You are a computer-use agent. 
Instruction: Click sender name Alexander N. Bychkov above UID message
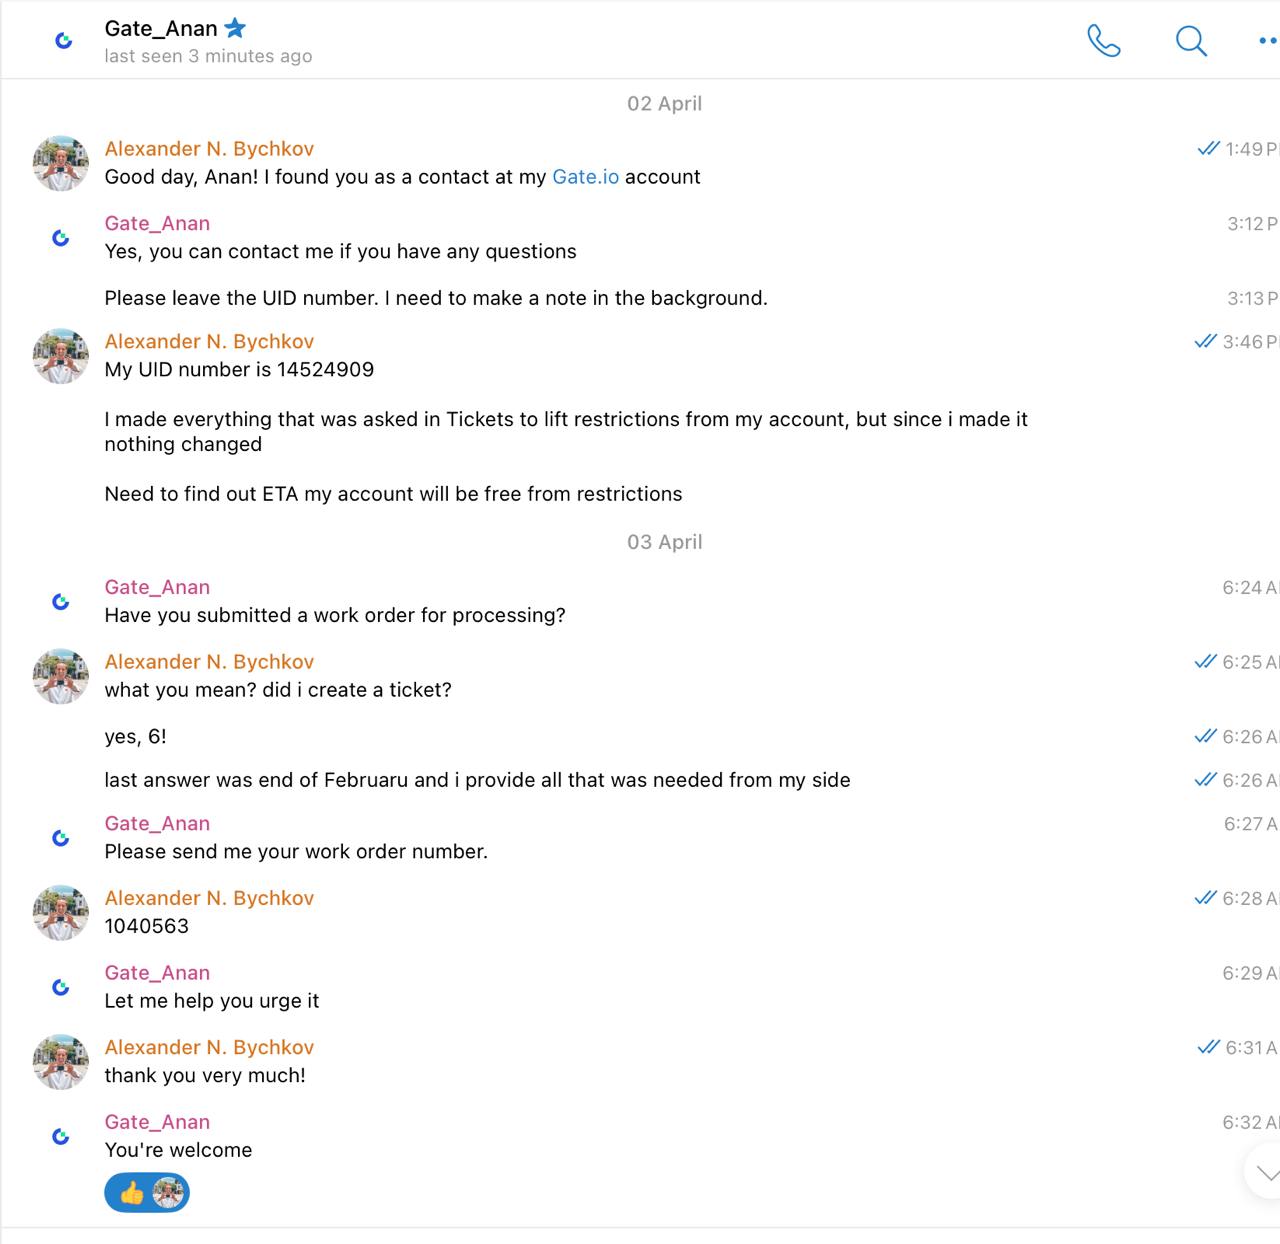click(x=209, y=342)
